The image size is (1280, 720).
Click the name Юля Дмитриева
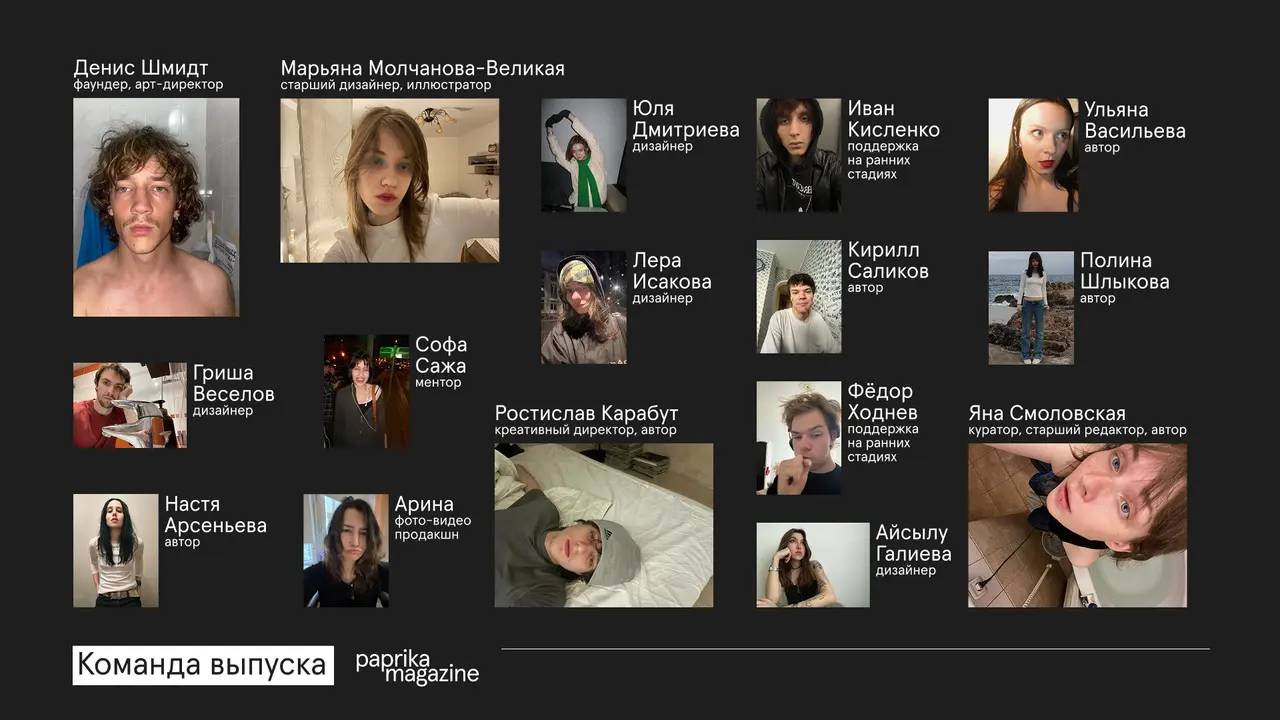pyautogui.click(x=686, y=119)
